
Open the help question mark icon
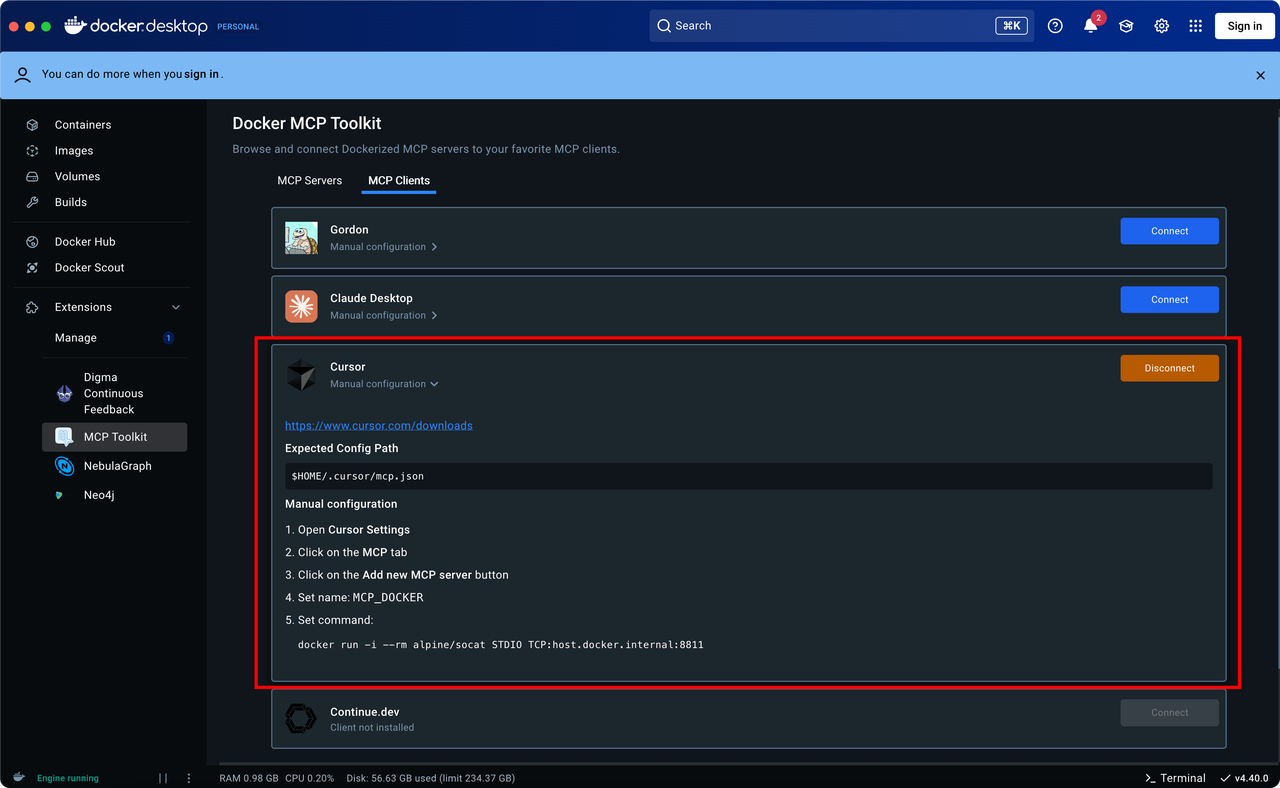[x=1055, y=26]
